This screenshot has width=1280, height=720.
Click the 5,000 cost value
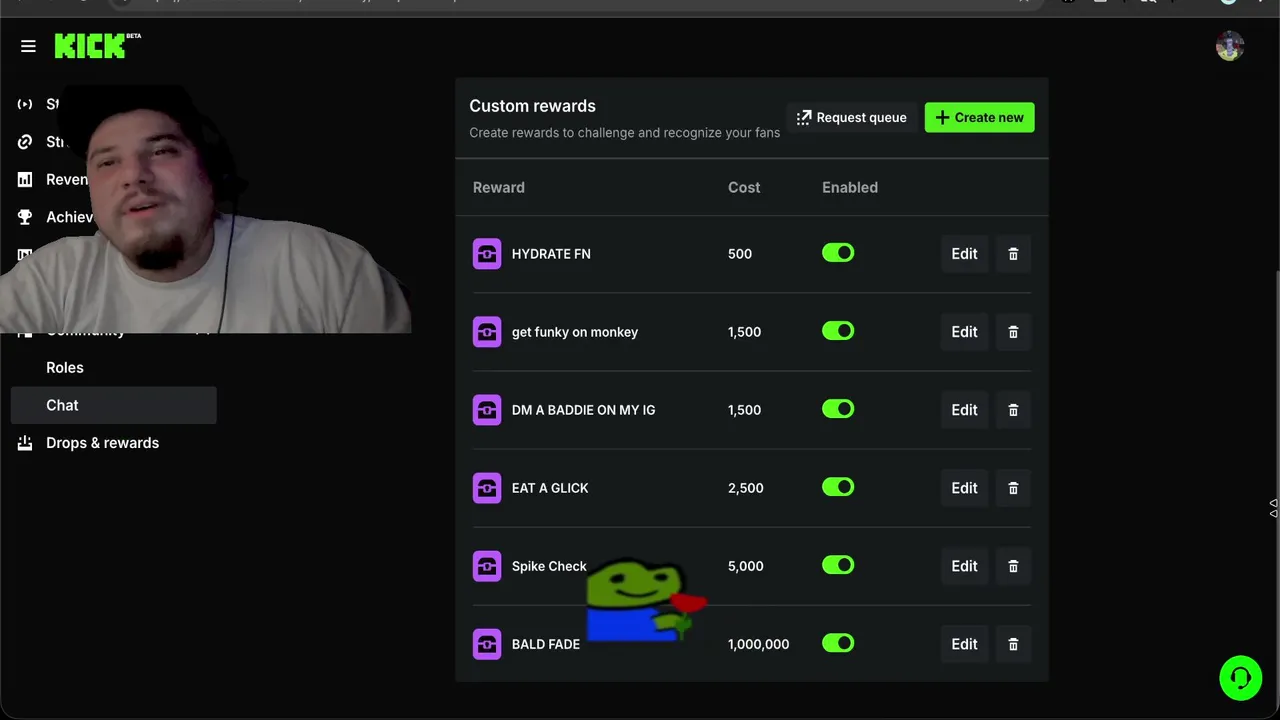click(x=746, y=566)
